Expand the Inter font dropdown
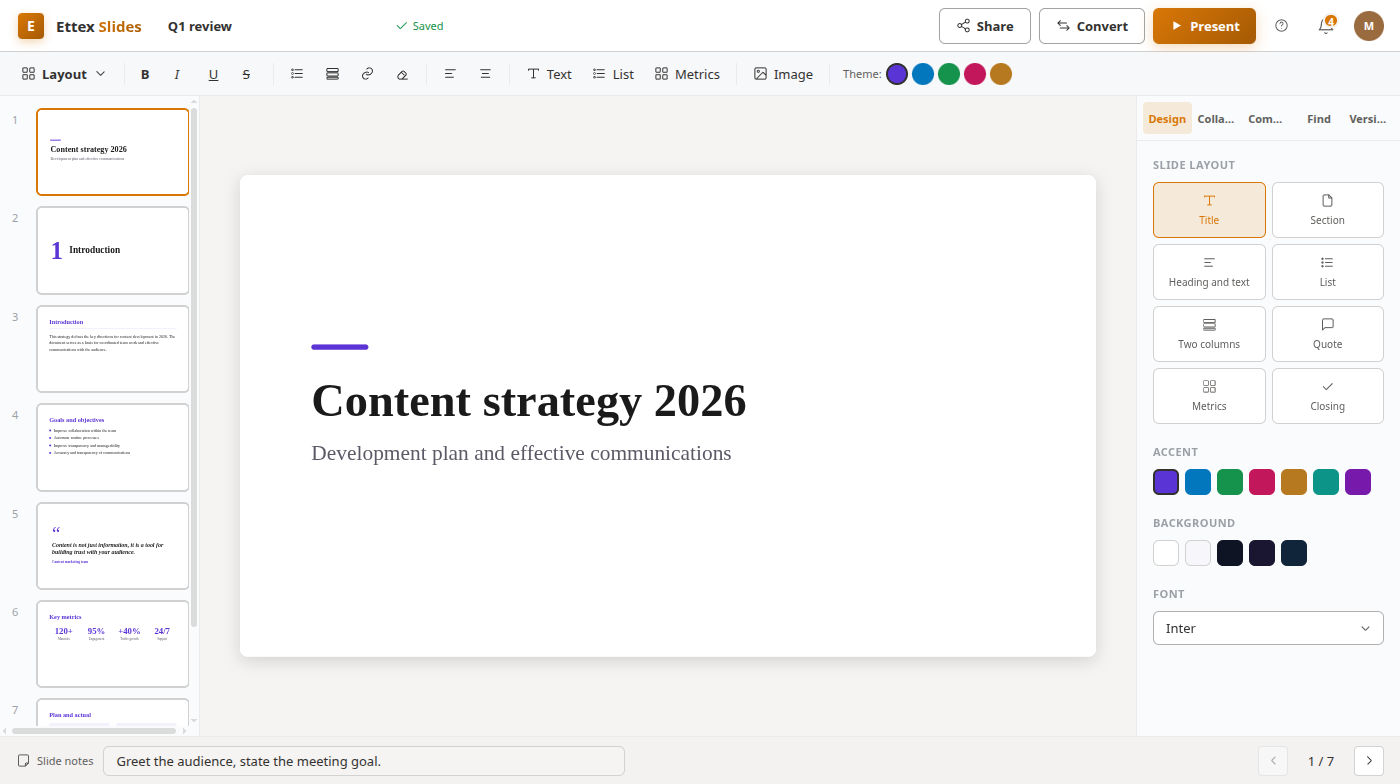This screenshot has height=784, width=1400. click(x=1268, y=628)
